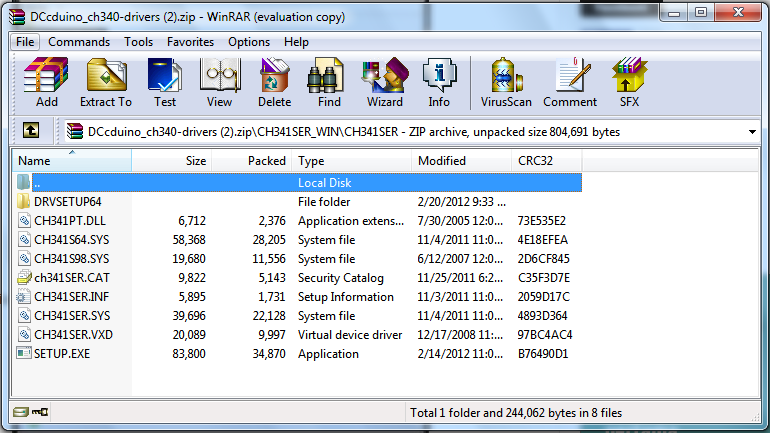Open the File menu
Image resolution: width=770 pixels, height=433 pixels.
click(x=25, y=42)
